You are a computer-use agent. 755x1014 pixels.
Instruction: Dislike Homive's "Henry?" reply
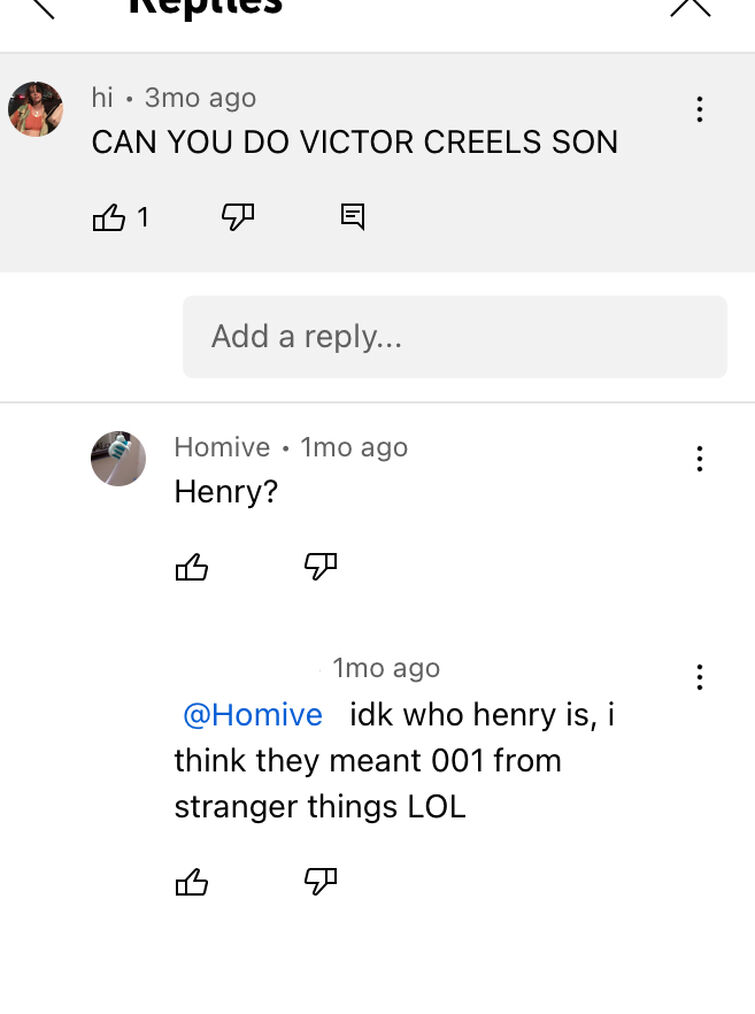(320, 566)
